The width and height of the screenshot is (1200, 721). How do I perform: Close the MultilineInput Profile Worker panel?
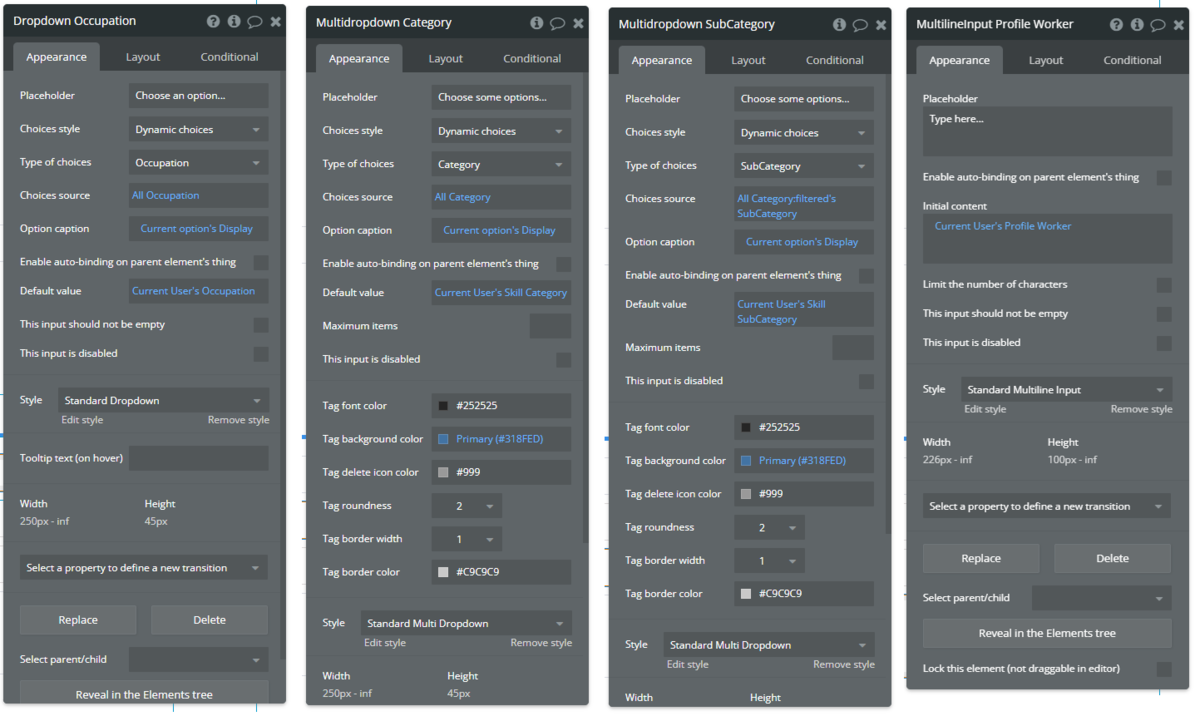click(1178, 24)
